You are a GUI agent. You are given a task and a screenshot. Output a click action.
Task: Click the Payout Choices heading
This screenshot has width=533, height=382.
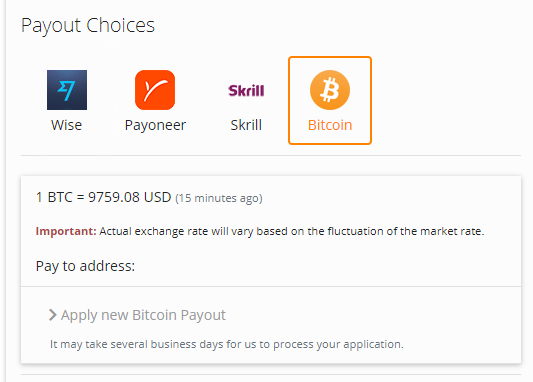point(88,26)
